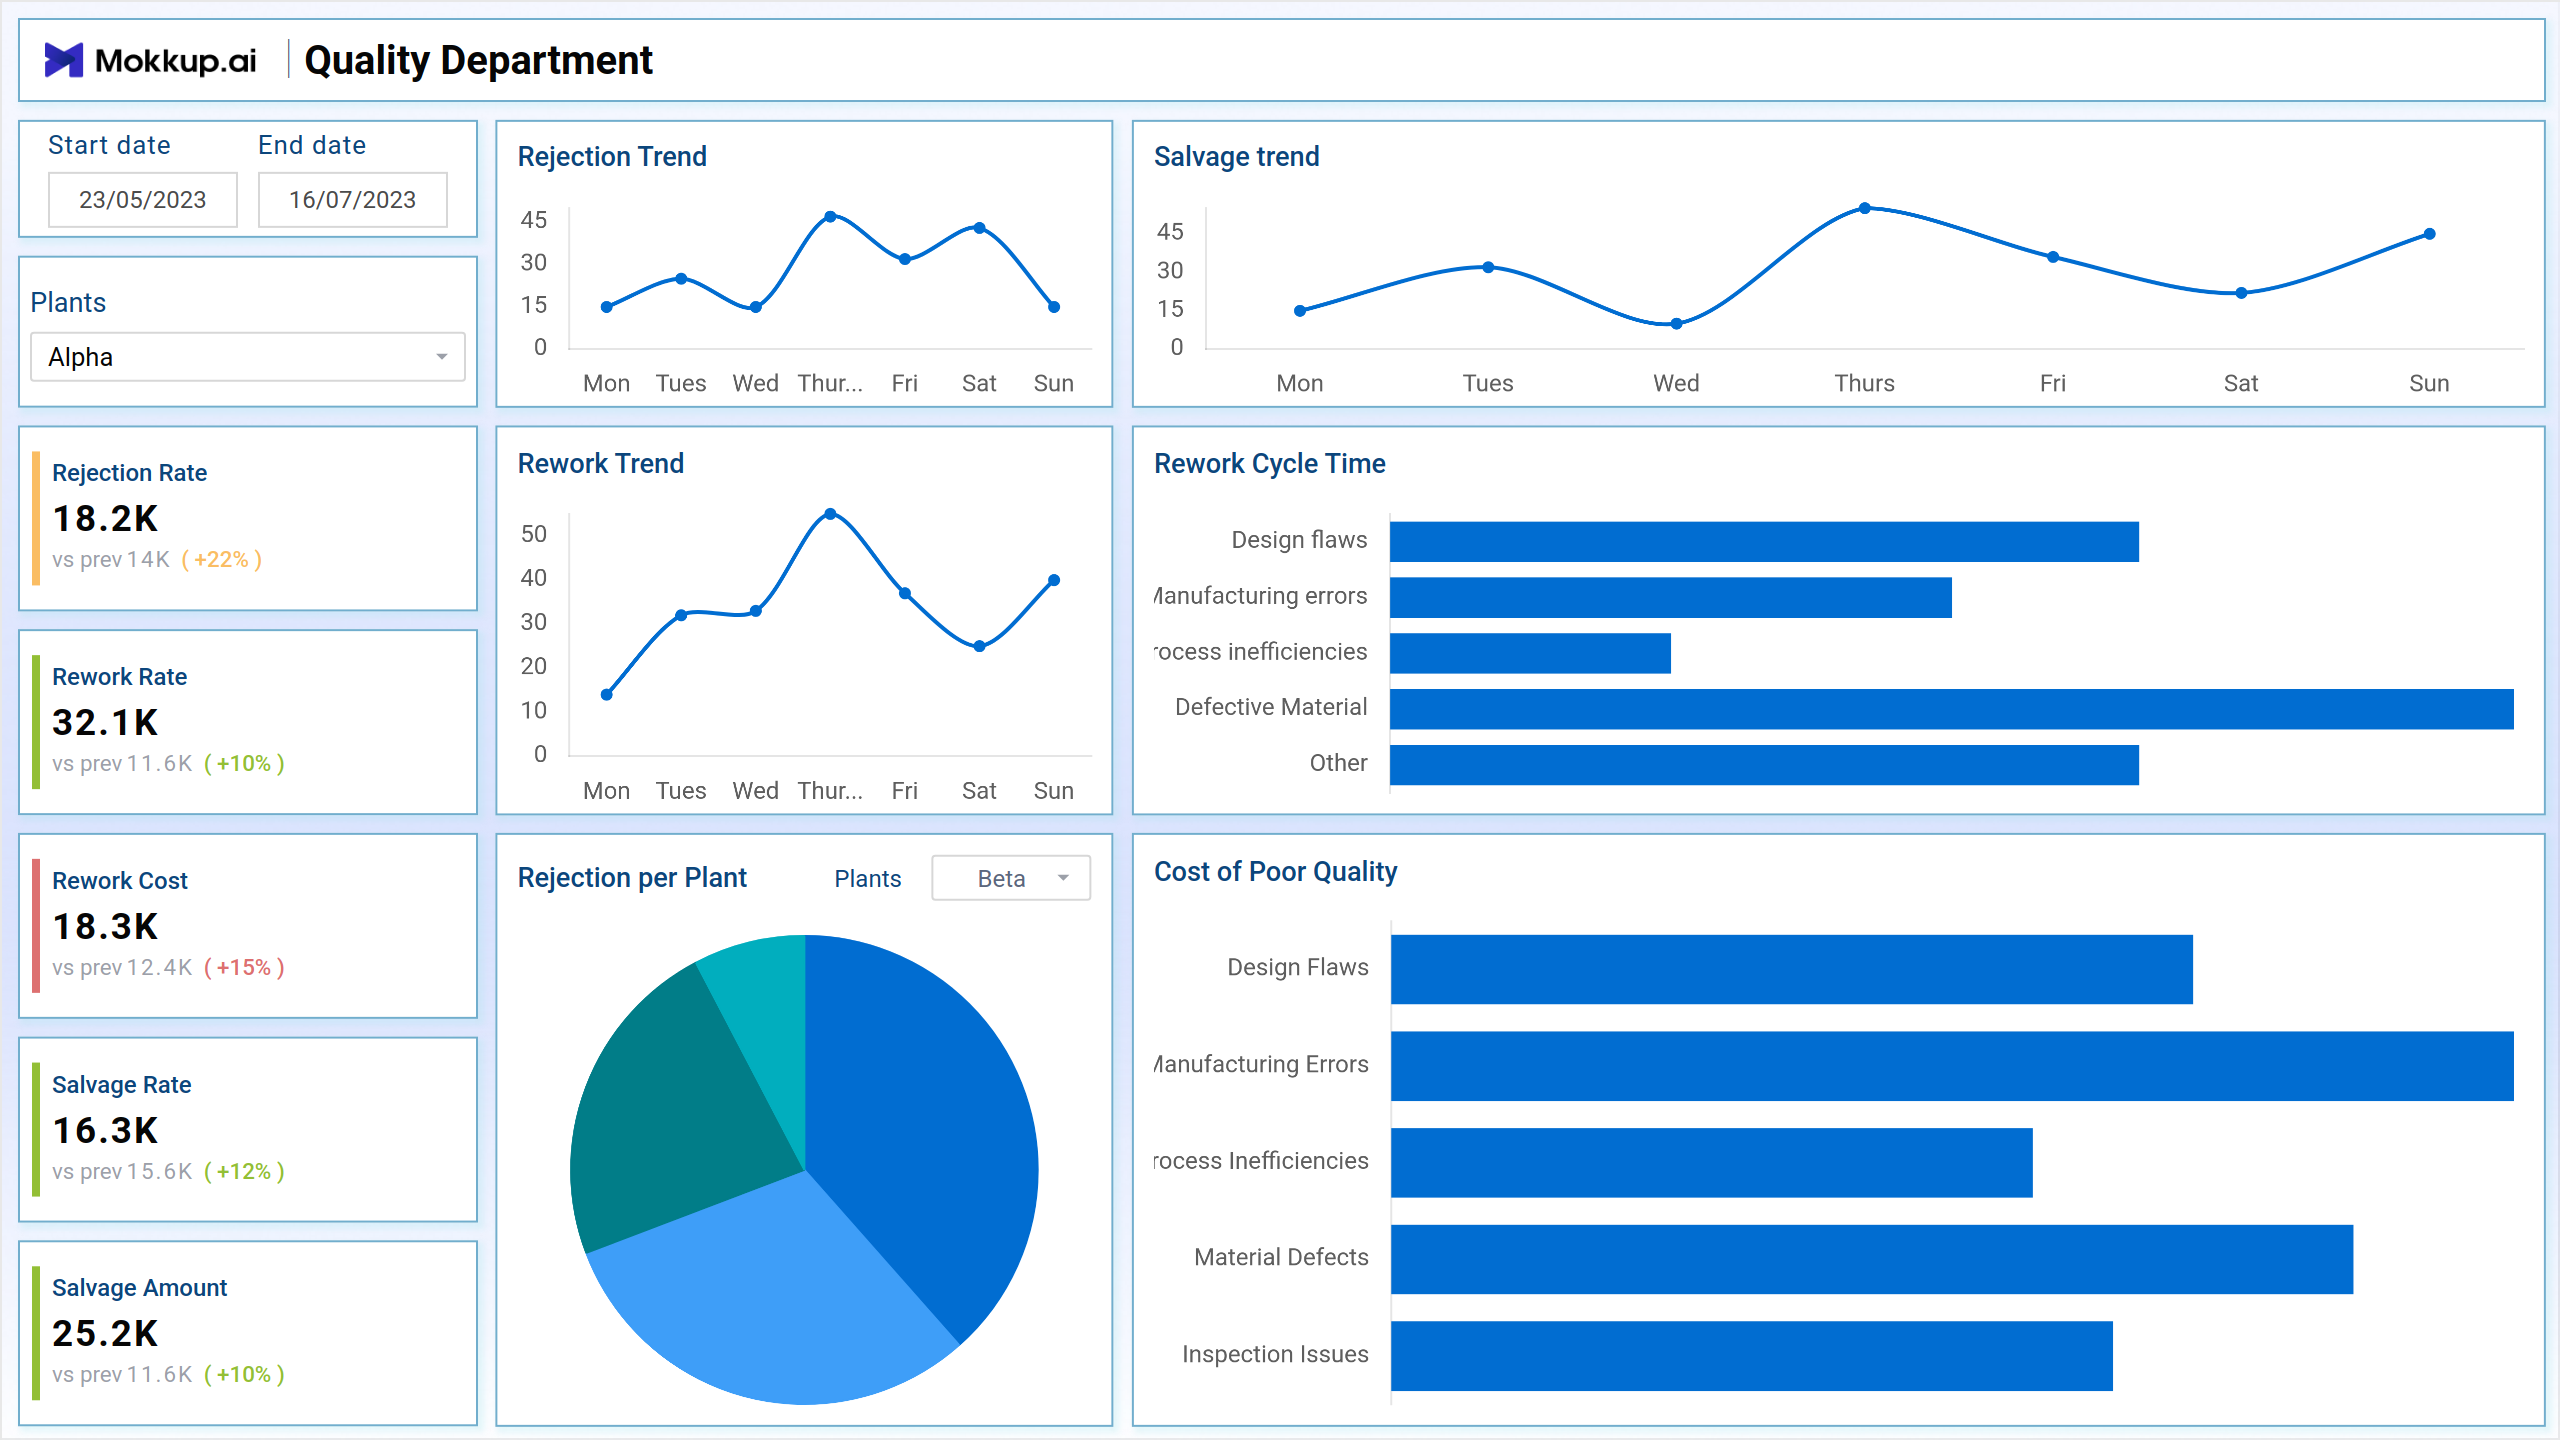
Task: Click the Manufacturing Errors bar in Cost of Poor Quality
Action: (x=1952, y=1066)
